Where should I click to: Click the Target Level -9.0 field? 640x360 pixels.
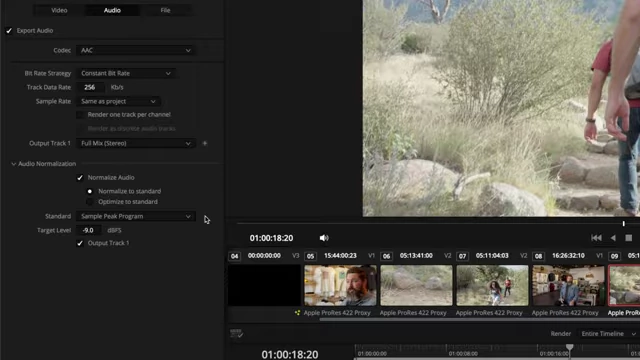tap(88, 230)
